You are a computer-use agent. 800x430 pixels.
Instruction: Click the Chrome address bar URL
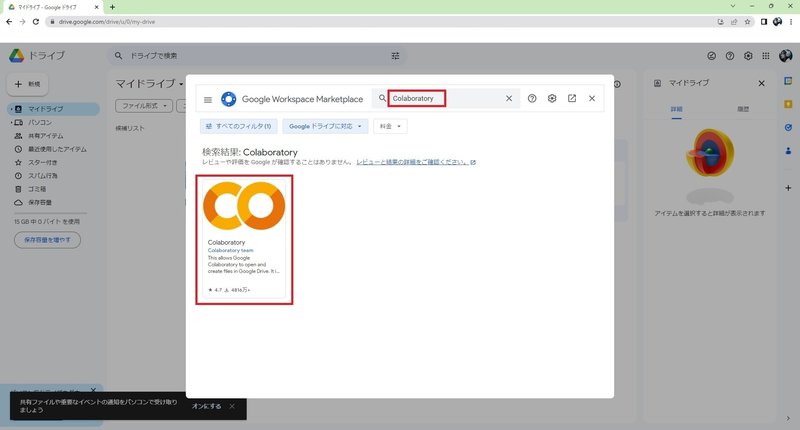[107, 22]
